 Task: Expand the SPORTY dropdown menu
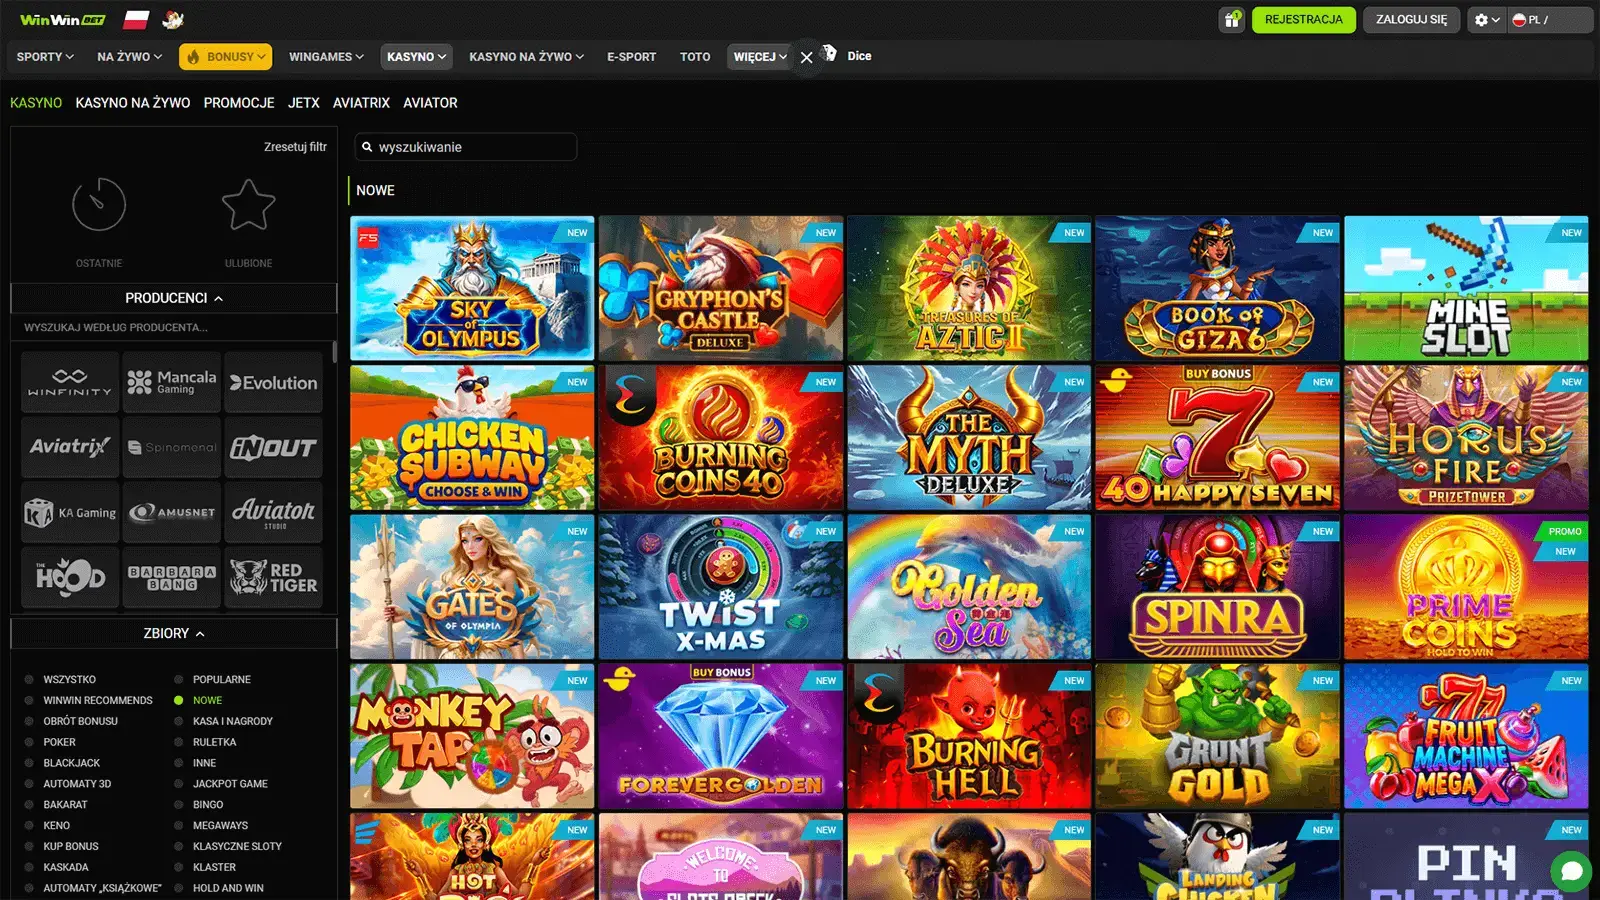point(45,57)
